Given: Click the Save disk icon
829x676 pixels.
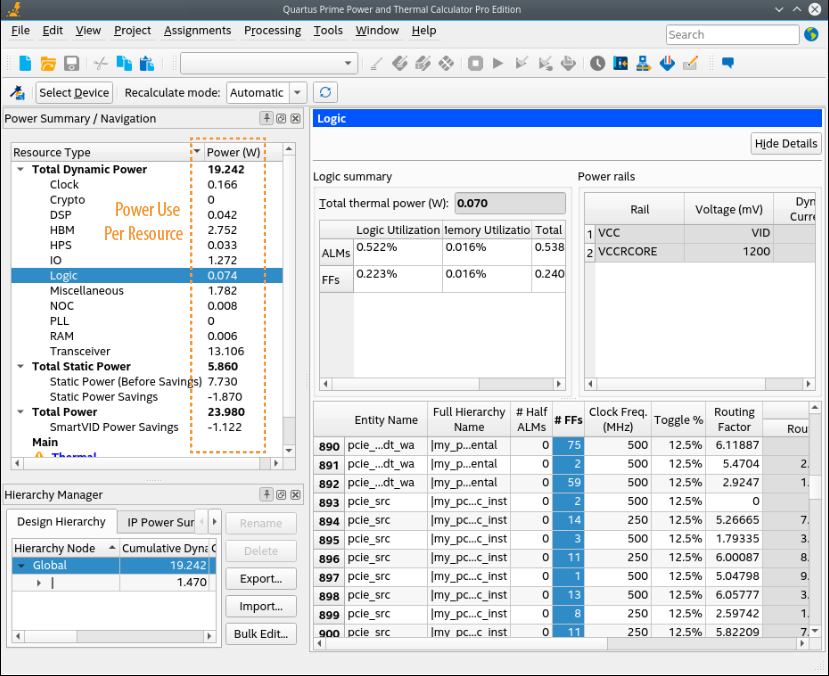Looking at the screenshot, I should pyautogui.click(x=71, y=63).
